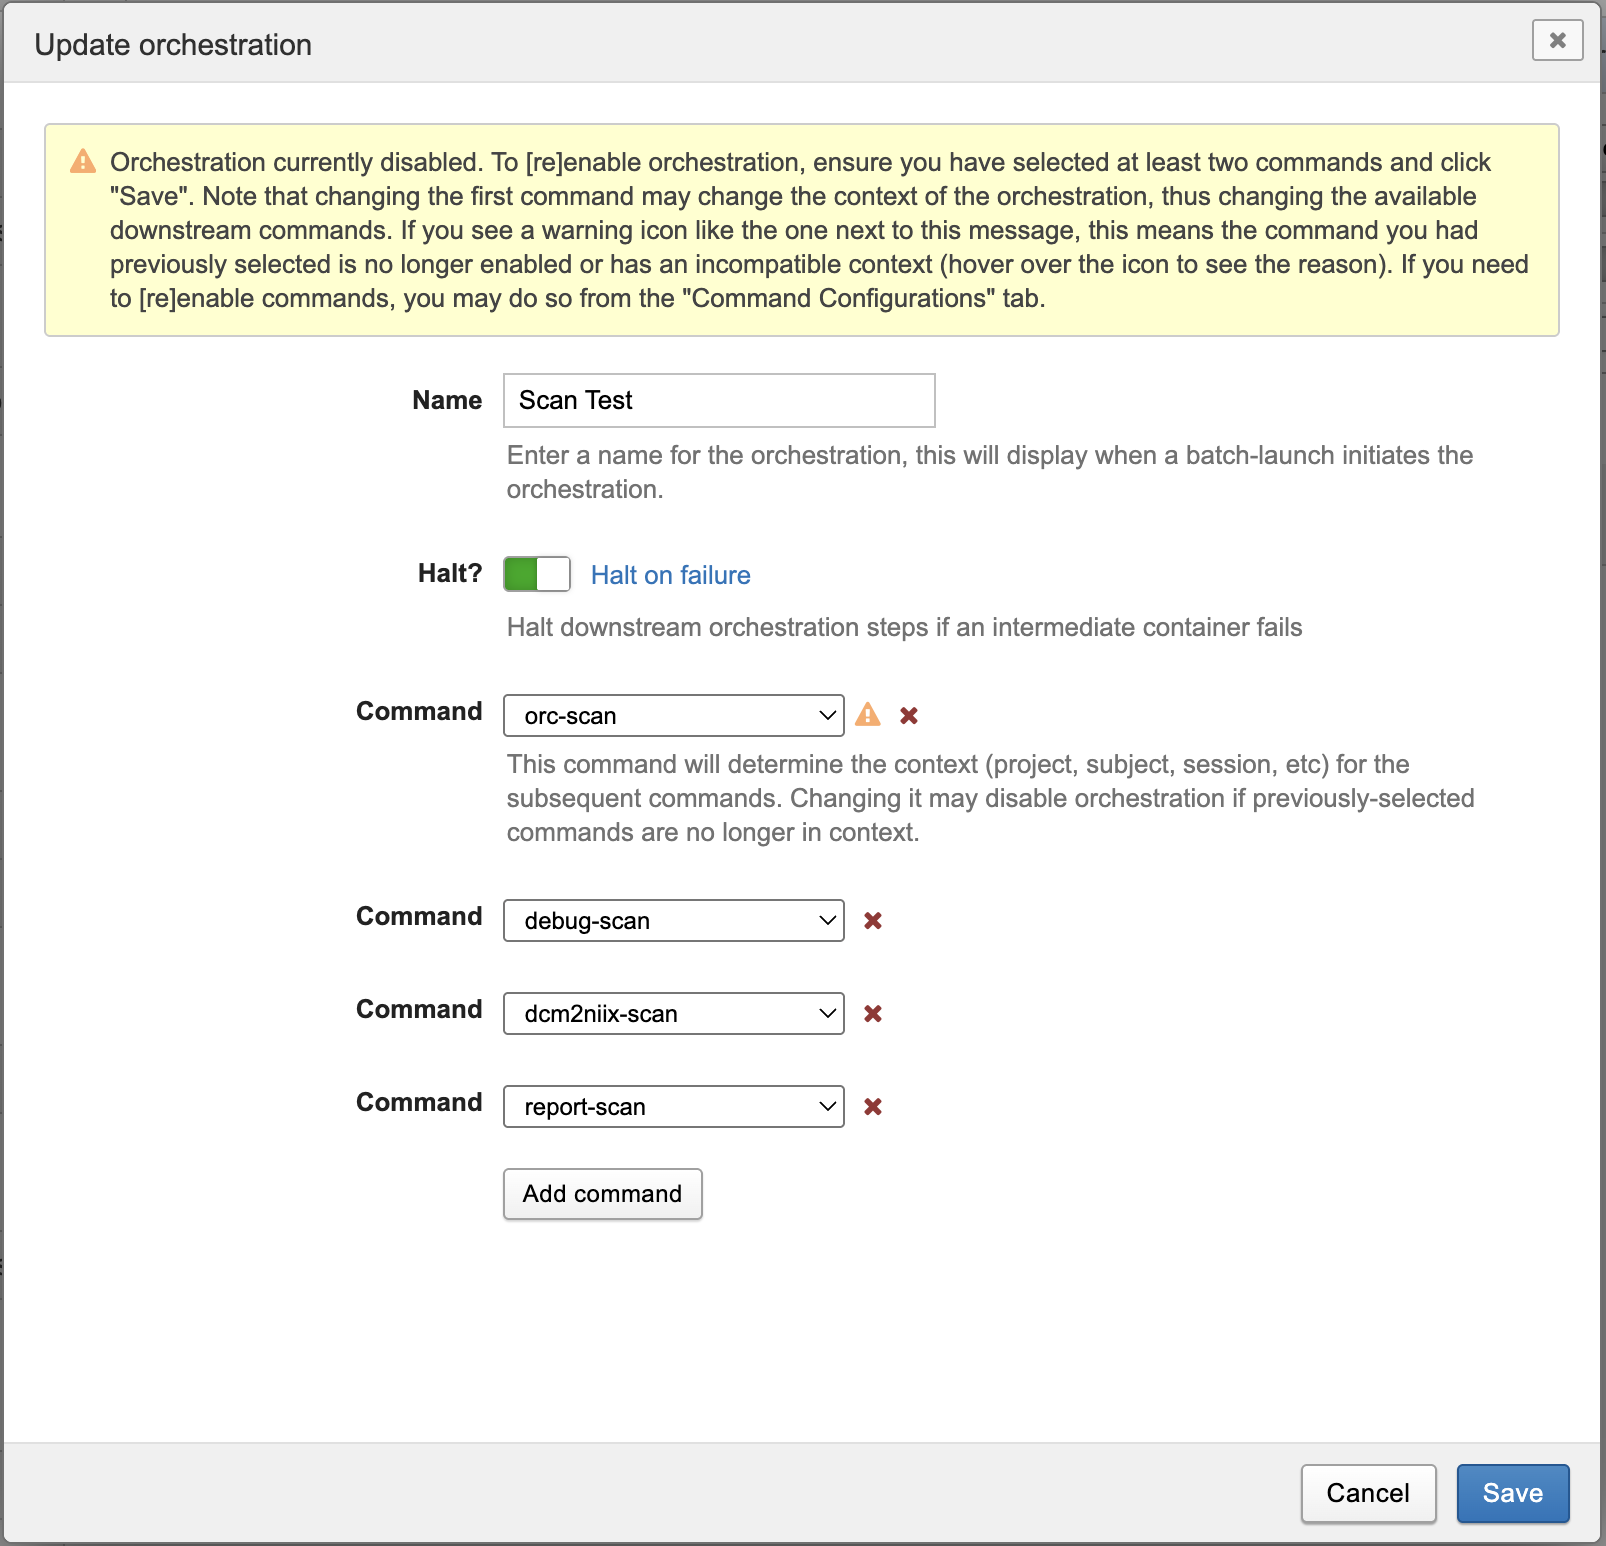The width and height of the screenshot is (1606, 1546).
Task: Toggle the Halt on failure switch
Action: tap(537, 574)
